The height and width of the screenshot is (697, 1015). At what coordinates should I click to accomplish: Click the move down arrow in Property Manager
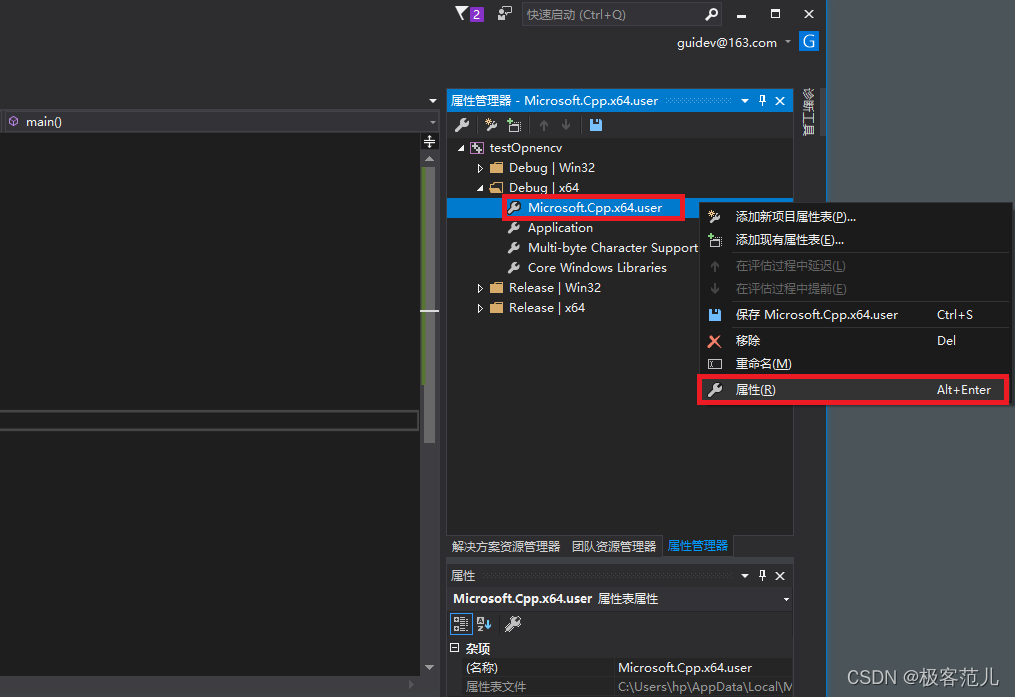pos(564,124)
